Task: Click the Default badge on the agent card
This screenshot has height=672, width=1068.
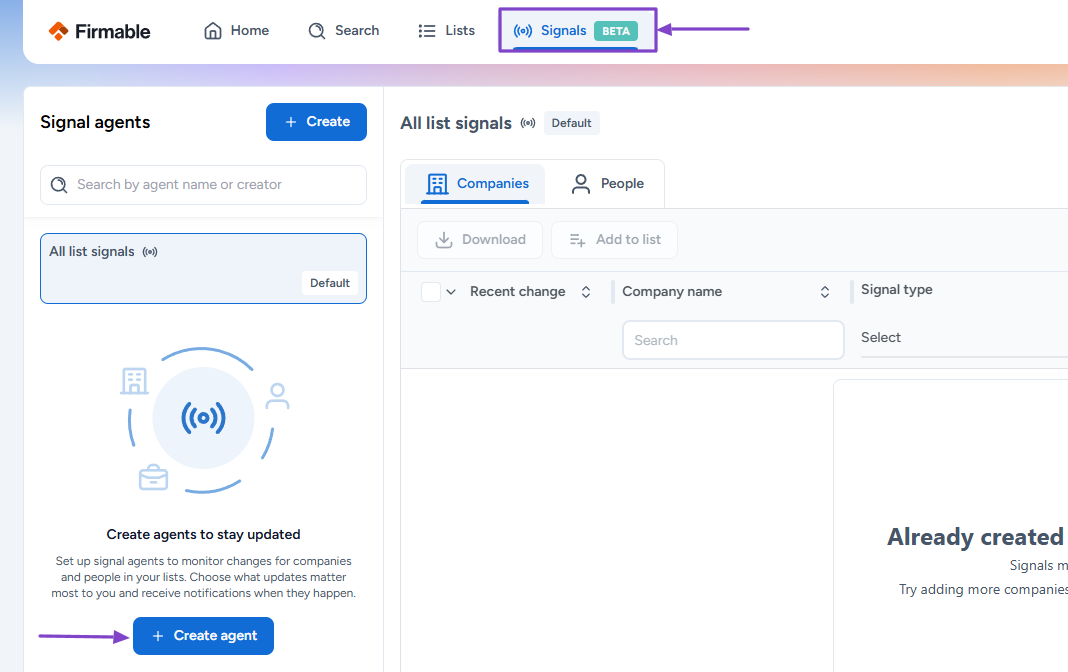Action: pos(330,283)
